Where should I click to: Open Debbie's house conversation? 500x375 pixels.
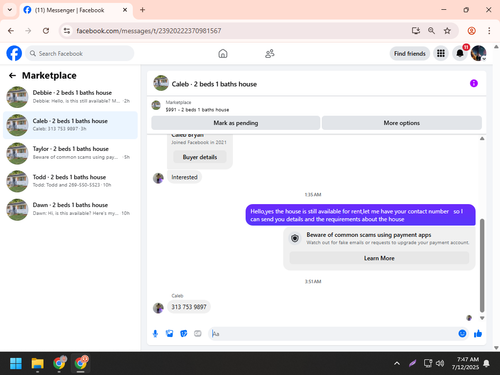pos(70,97)
